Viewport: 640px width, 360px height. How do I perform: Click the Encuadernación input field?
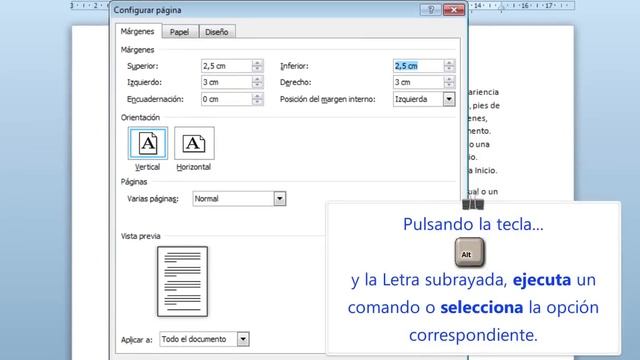227,99
